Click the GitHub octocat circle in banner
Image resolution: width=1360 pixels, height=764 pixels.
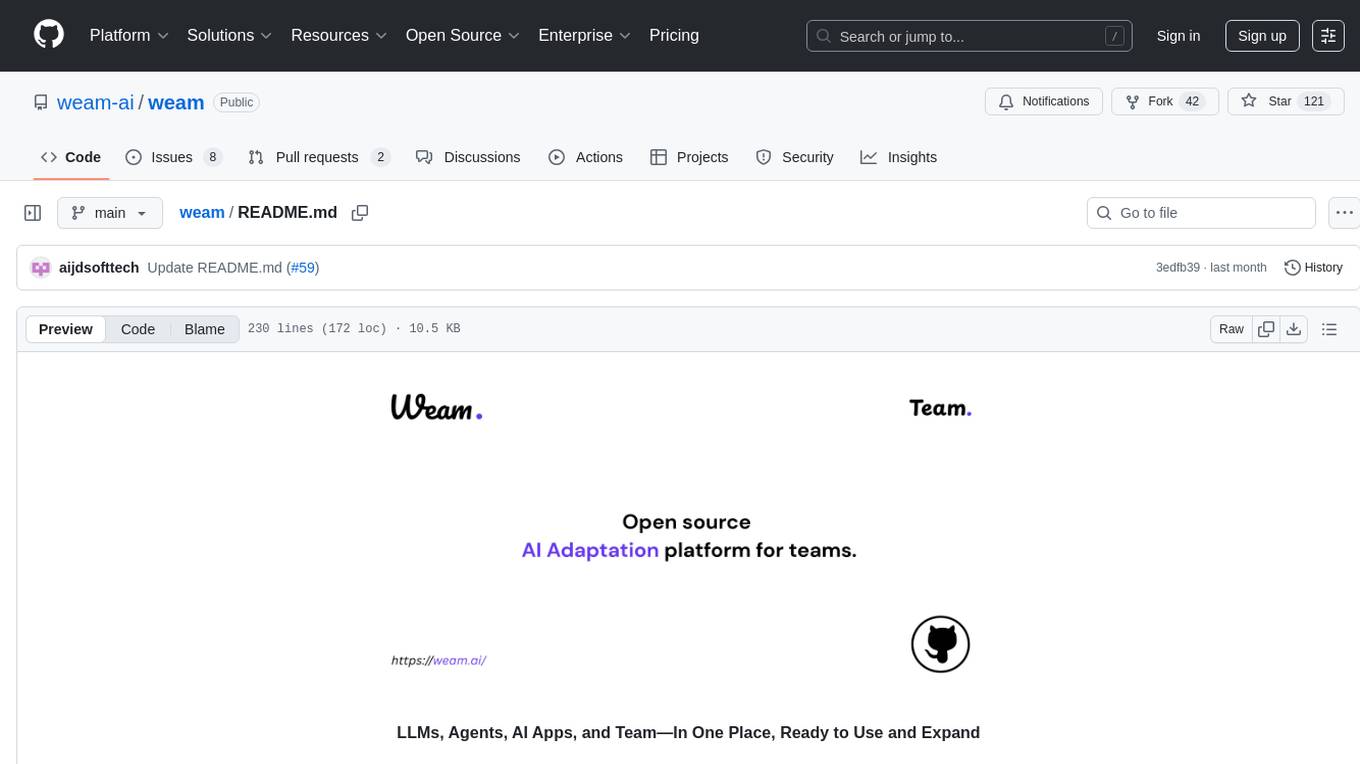(941, 644)
